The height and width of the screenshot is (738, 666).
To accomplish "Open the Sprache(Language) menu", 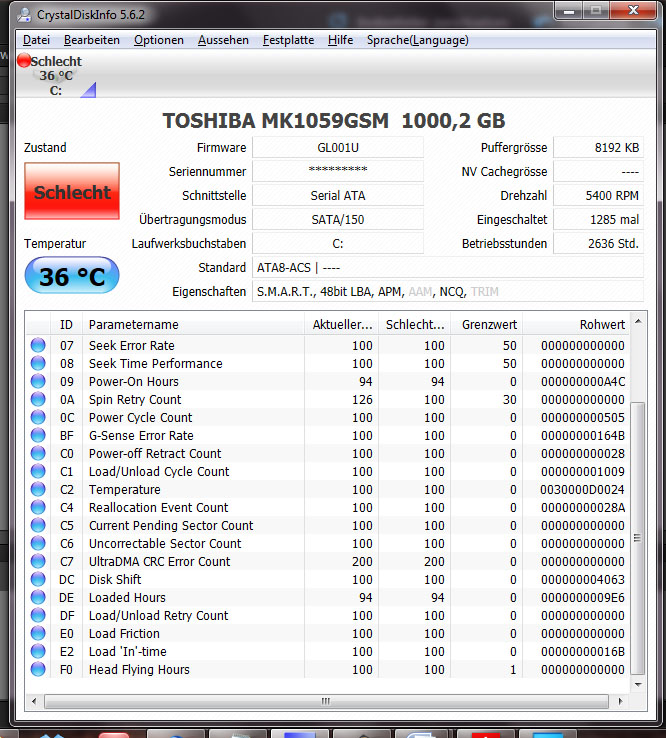I will (x=417, y=40).
